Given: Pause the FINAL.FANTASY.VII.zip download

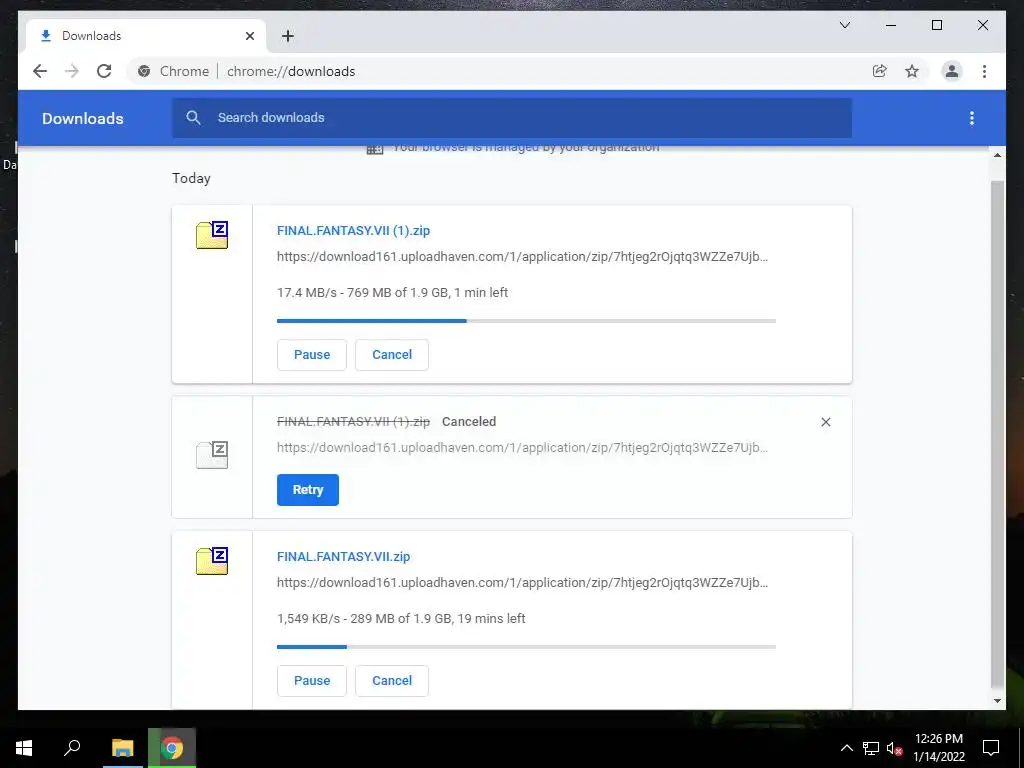Looking at the screenshot, I should 312,680.
